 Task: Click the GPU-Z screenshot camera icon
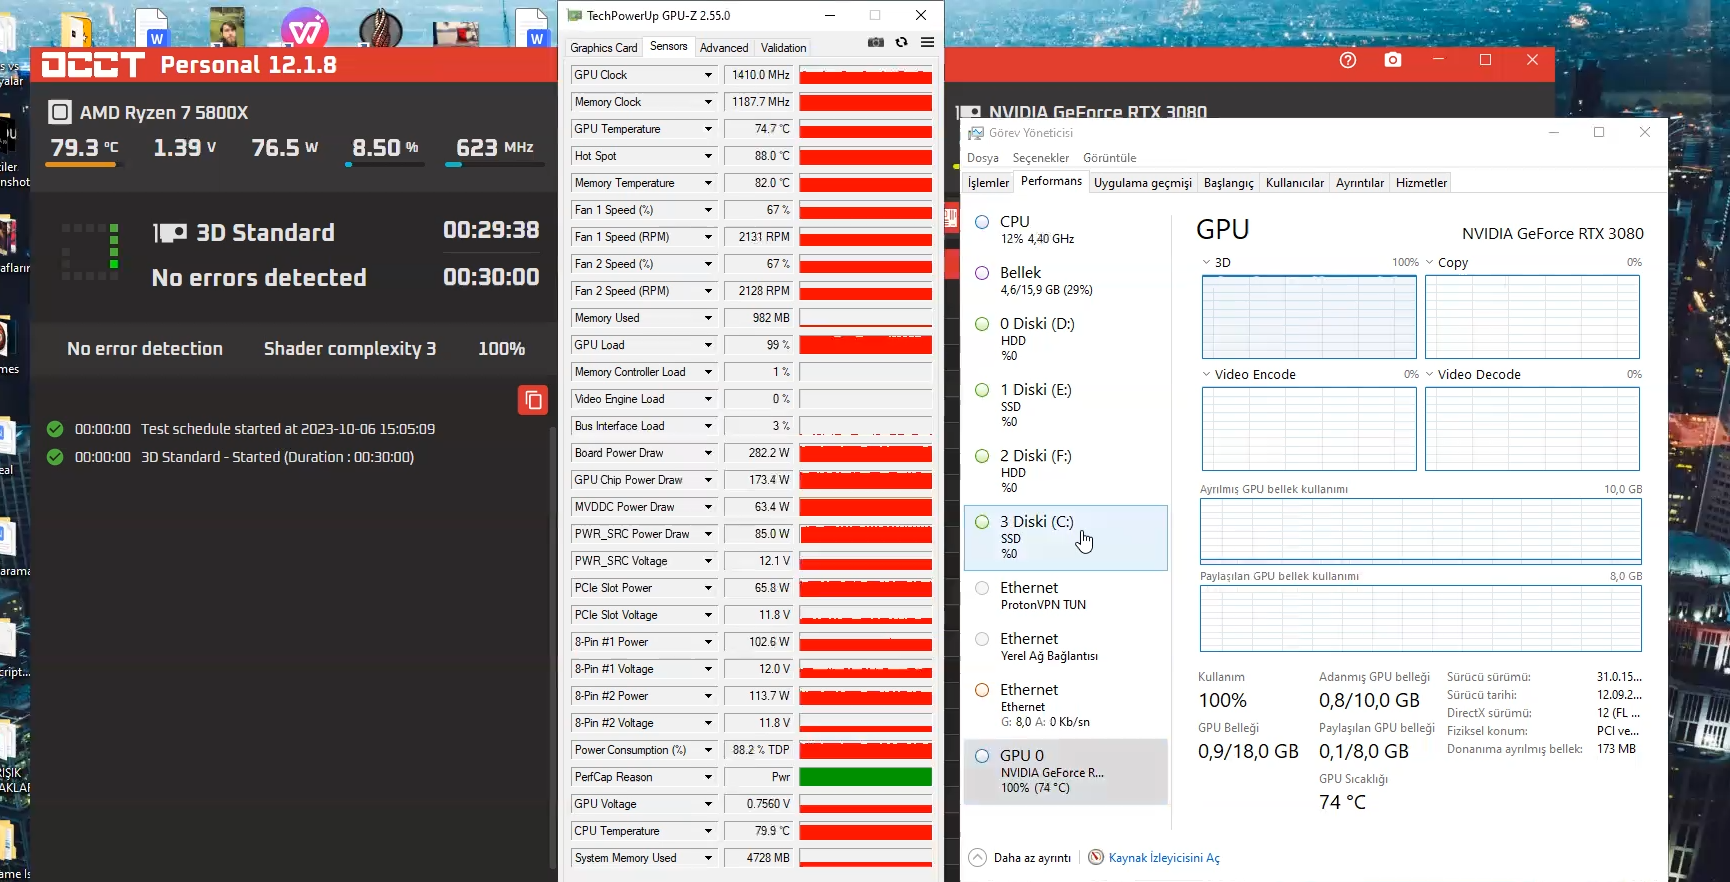click(x=876, y=42)
